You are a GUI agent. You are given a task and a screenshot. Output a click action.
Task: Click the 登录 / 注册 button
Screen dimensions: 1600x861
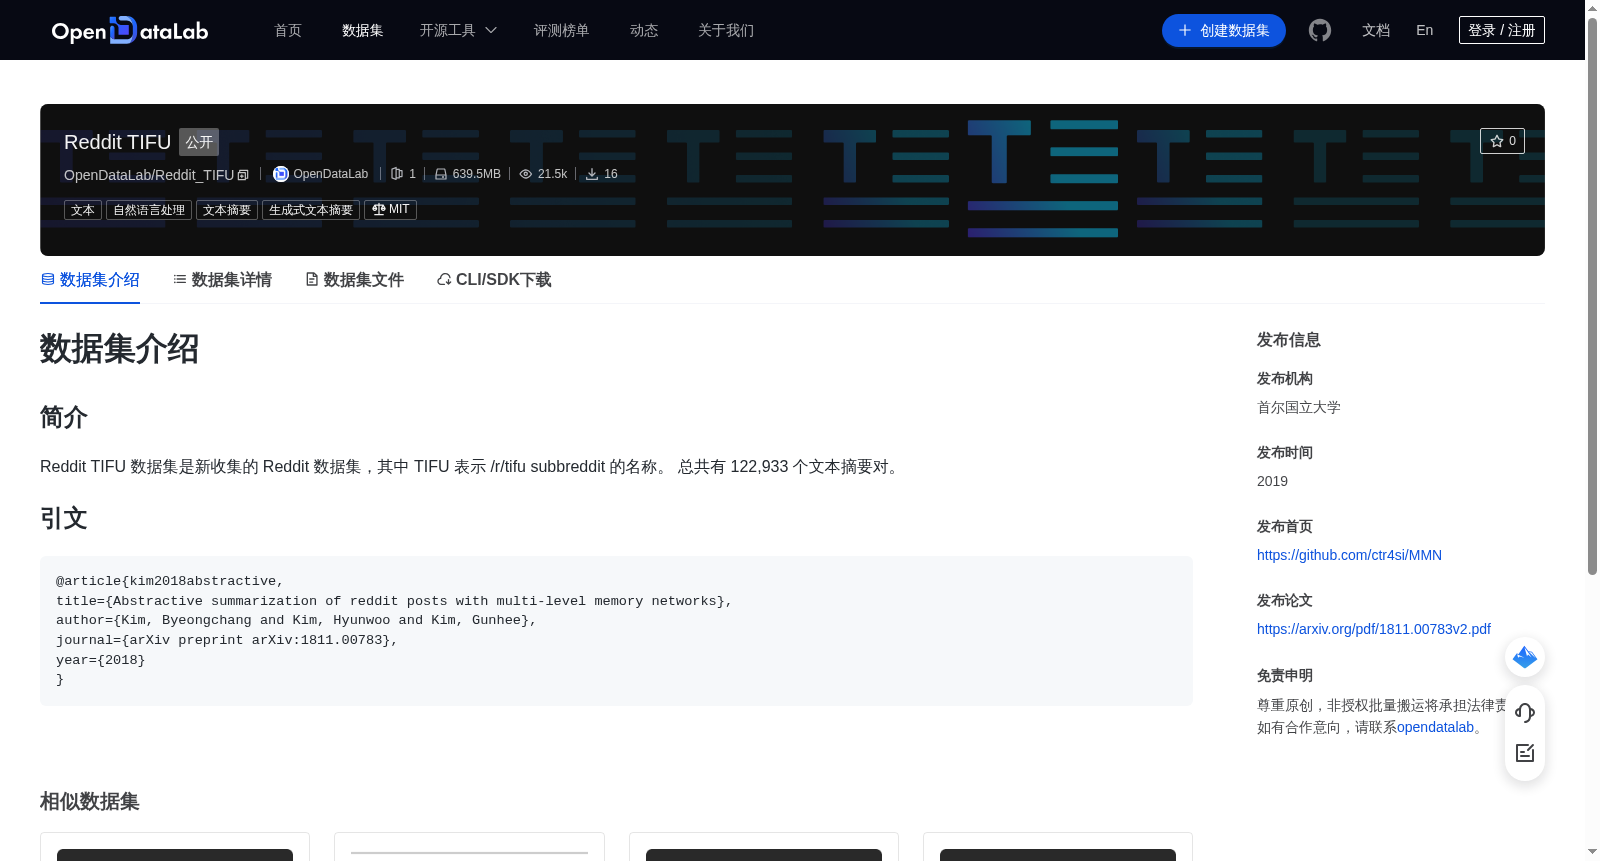pyautogui.click(x=1502, y=30)
